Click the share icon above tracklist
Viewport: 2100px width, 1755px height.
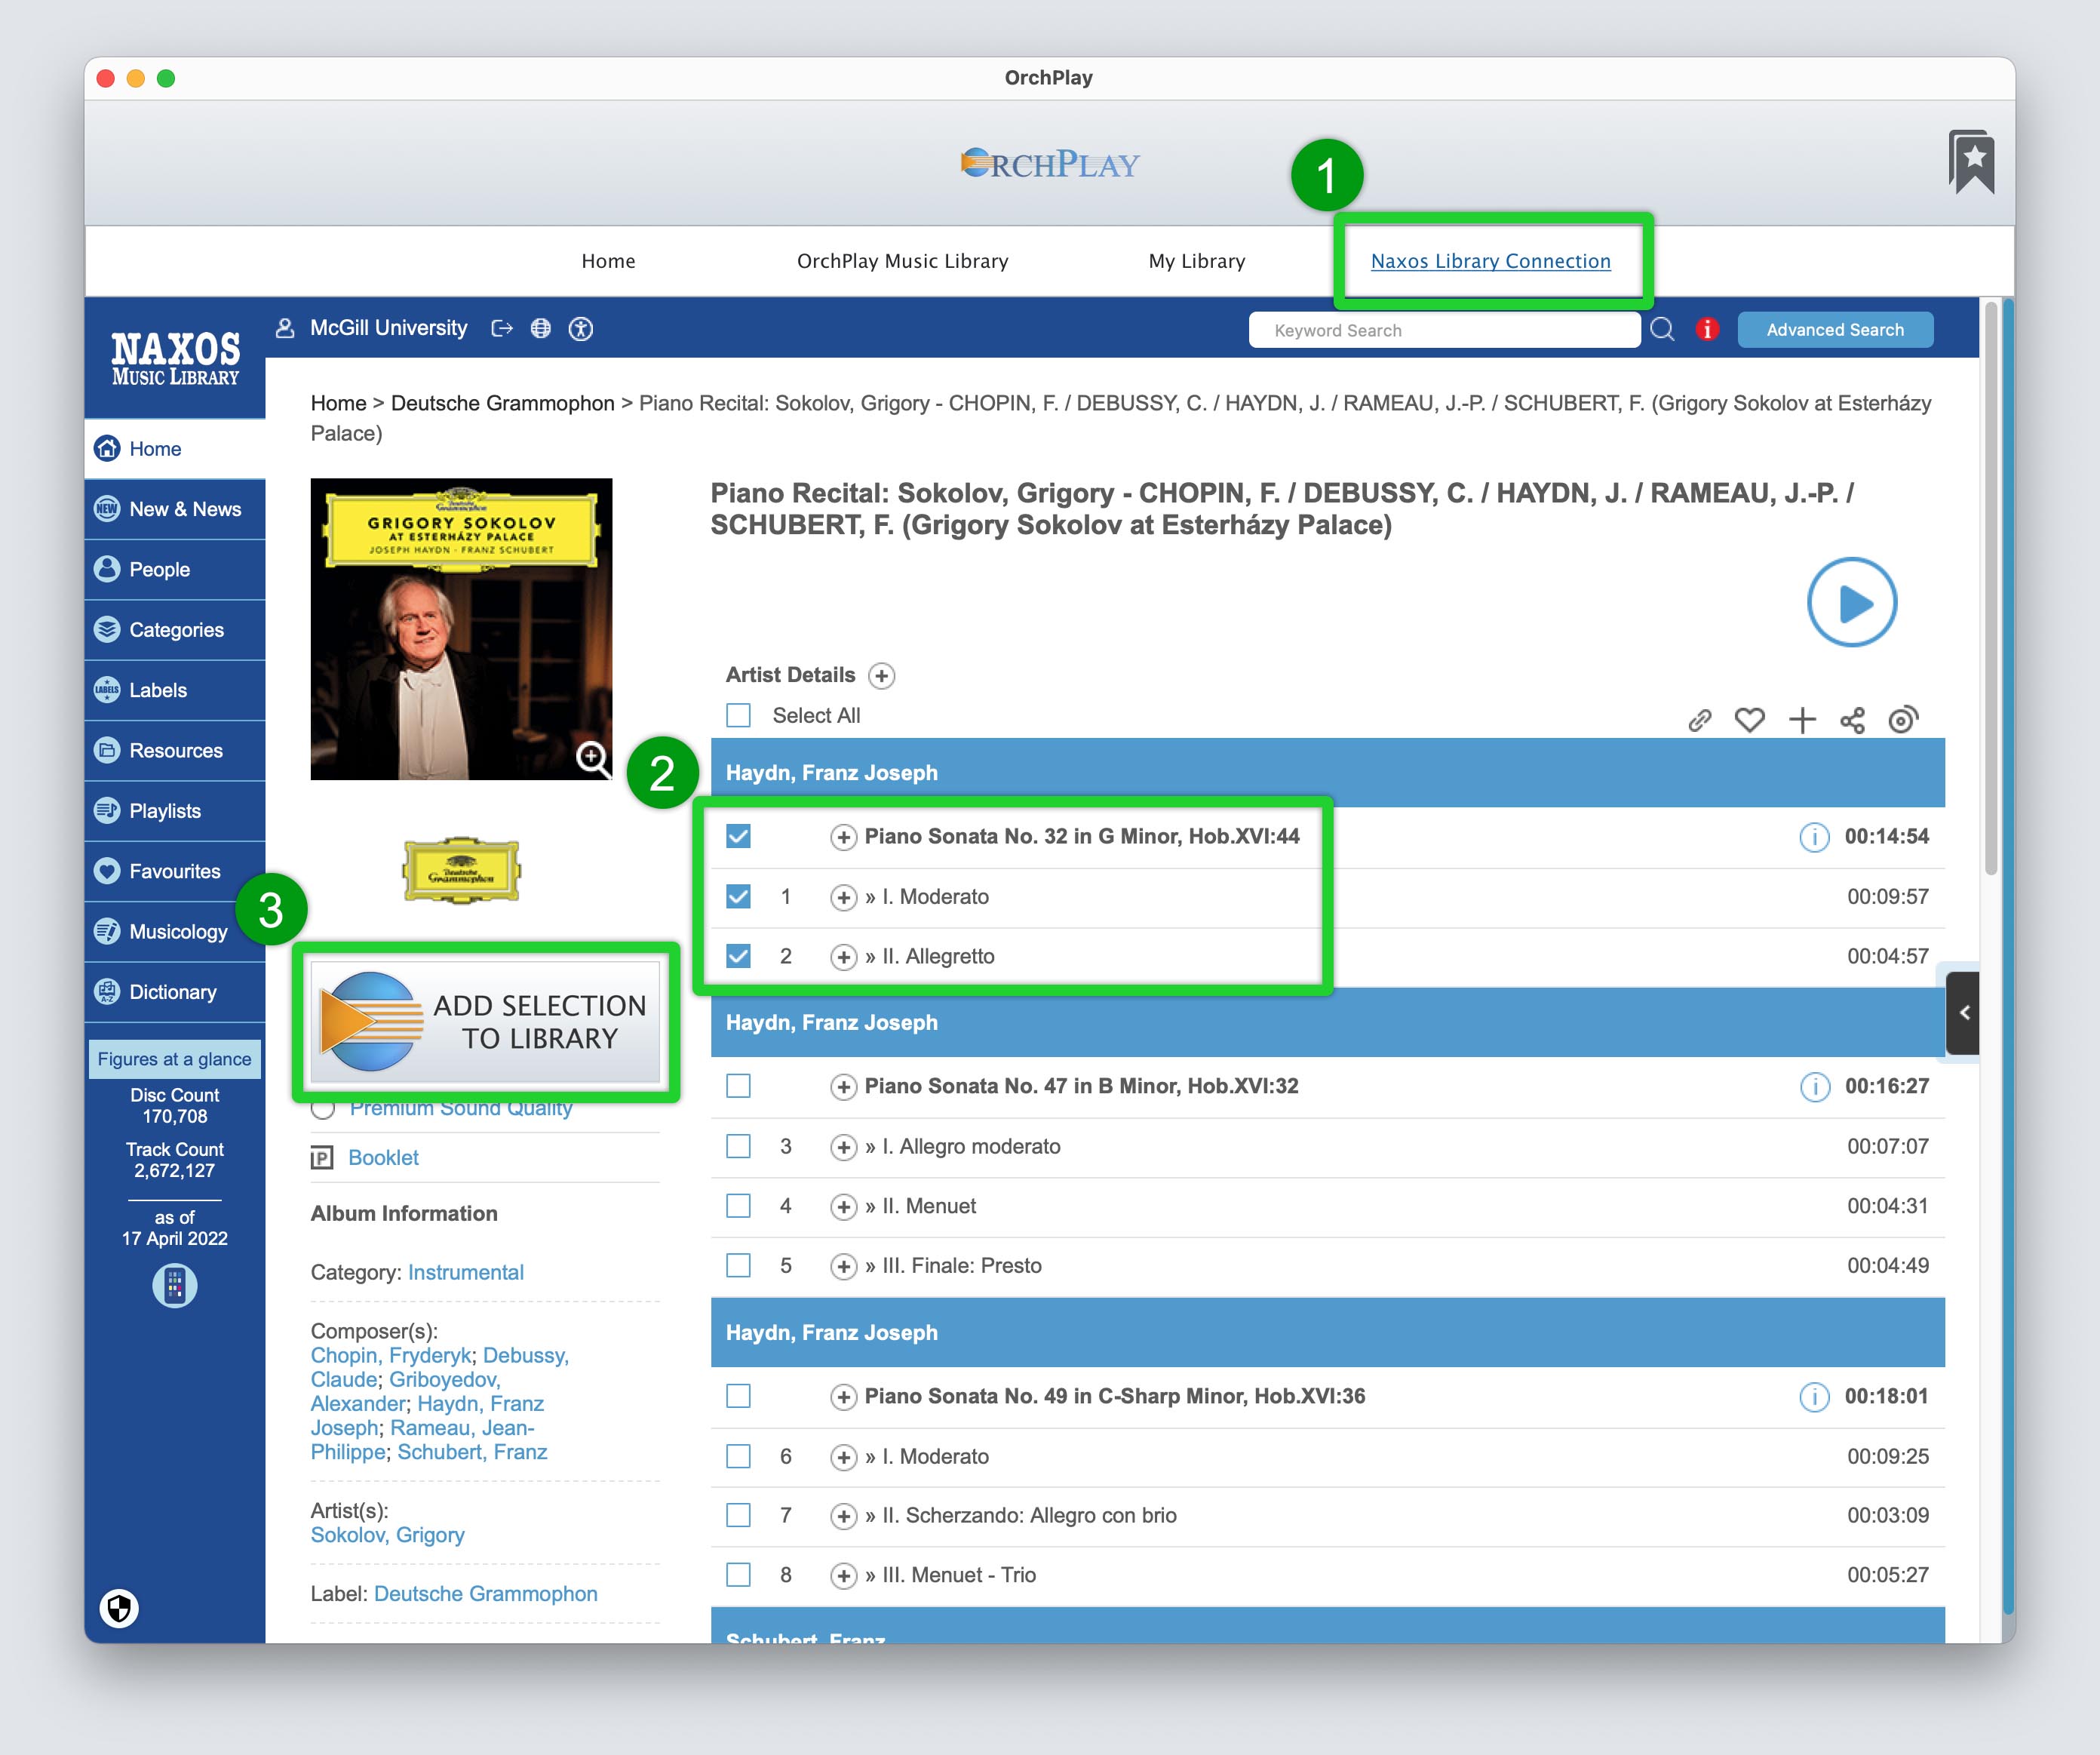(x=1852, y=720)
